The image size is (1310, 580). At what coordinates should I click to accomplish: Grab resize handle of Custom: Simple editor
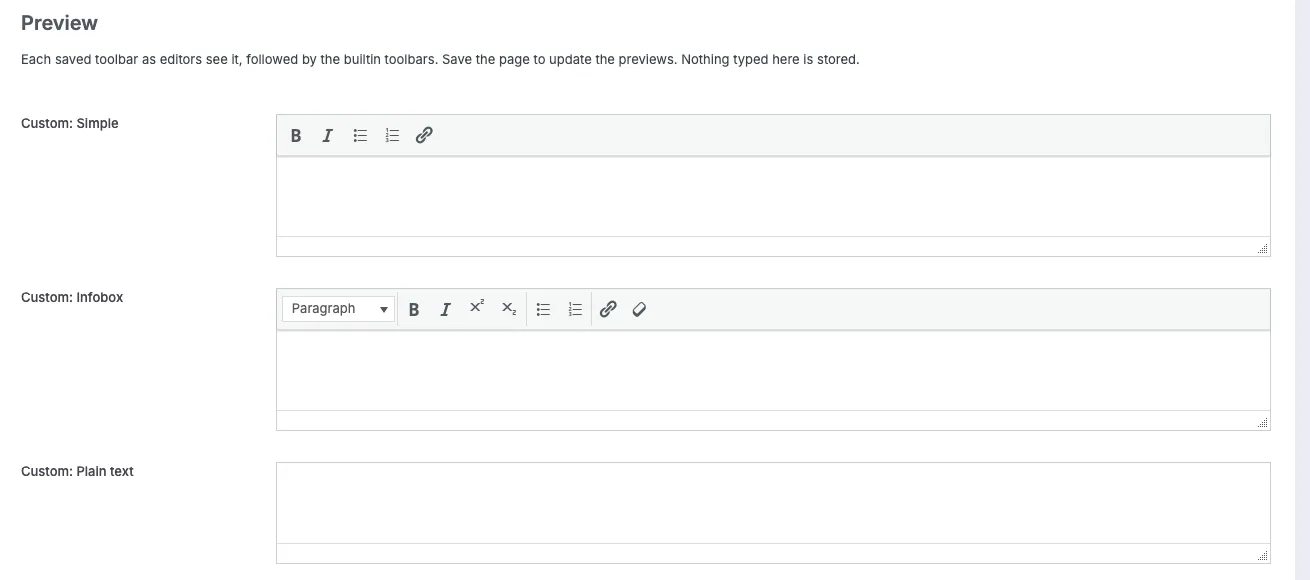click(x=1263, y=249)
